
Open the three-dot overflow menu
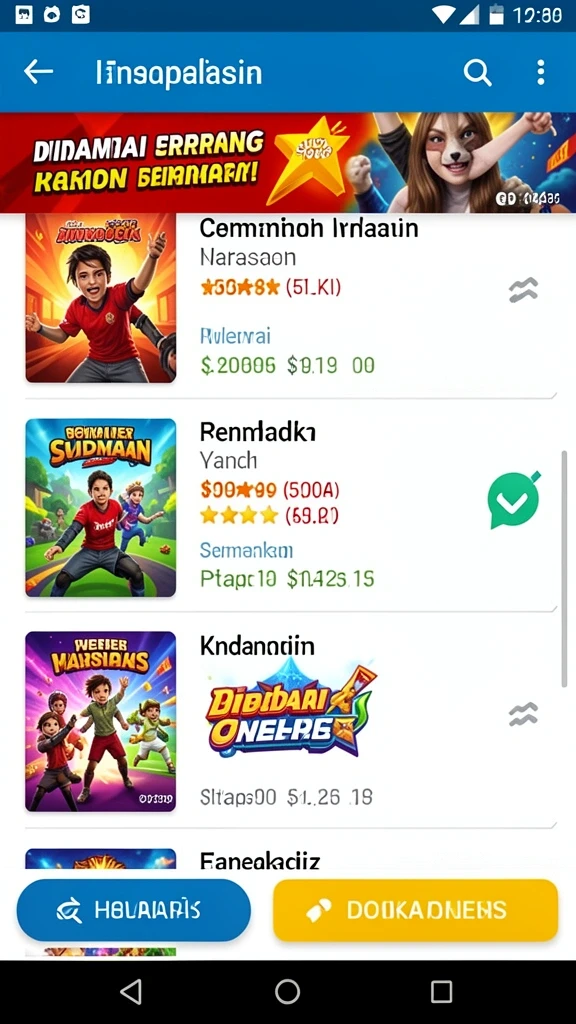click(540, 72)
